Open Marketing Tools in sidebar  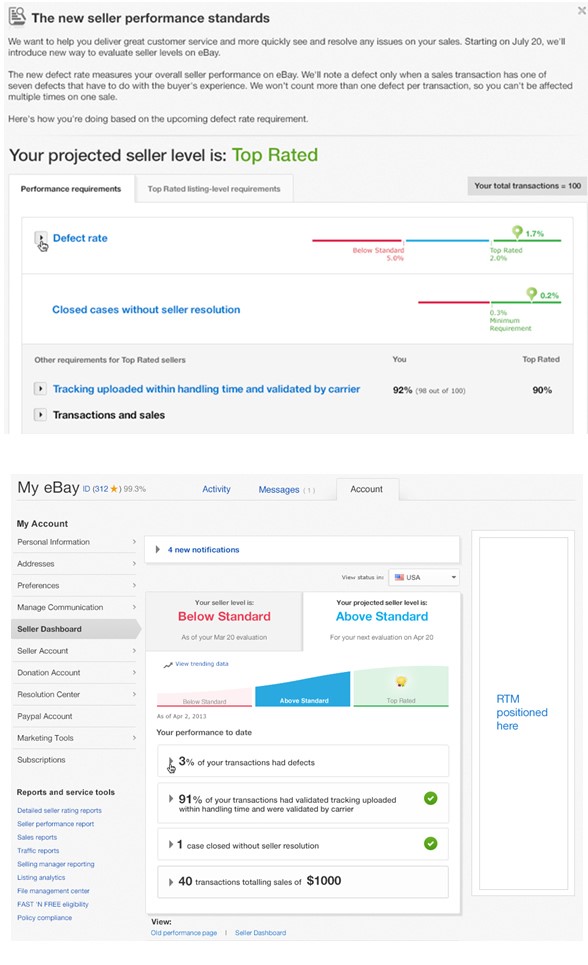tap(75, 738)
